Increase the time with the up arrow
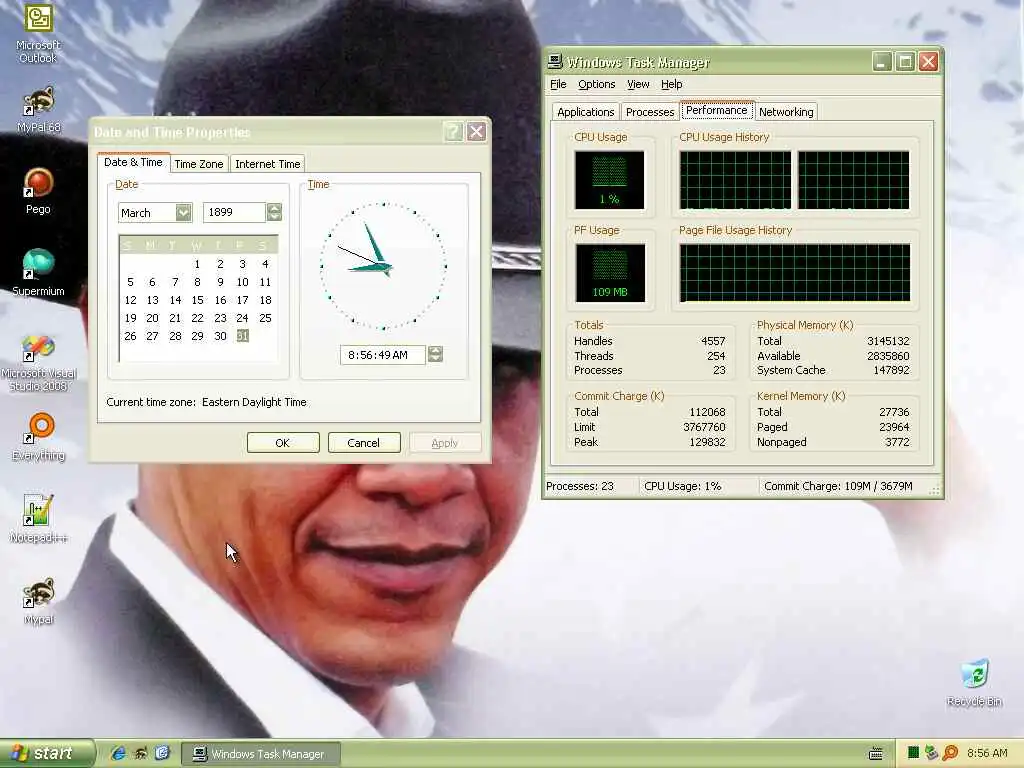1024x768 pixels. point(435,350)
